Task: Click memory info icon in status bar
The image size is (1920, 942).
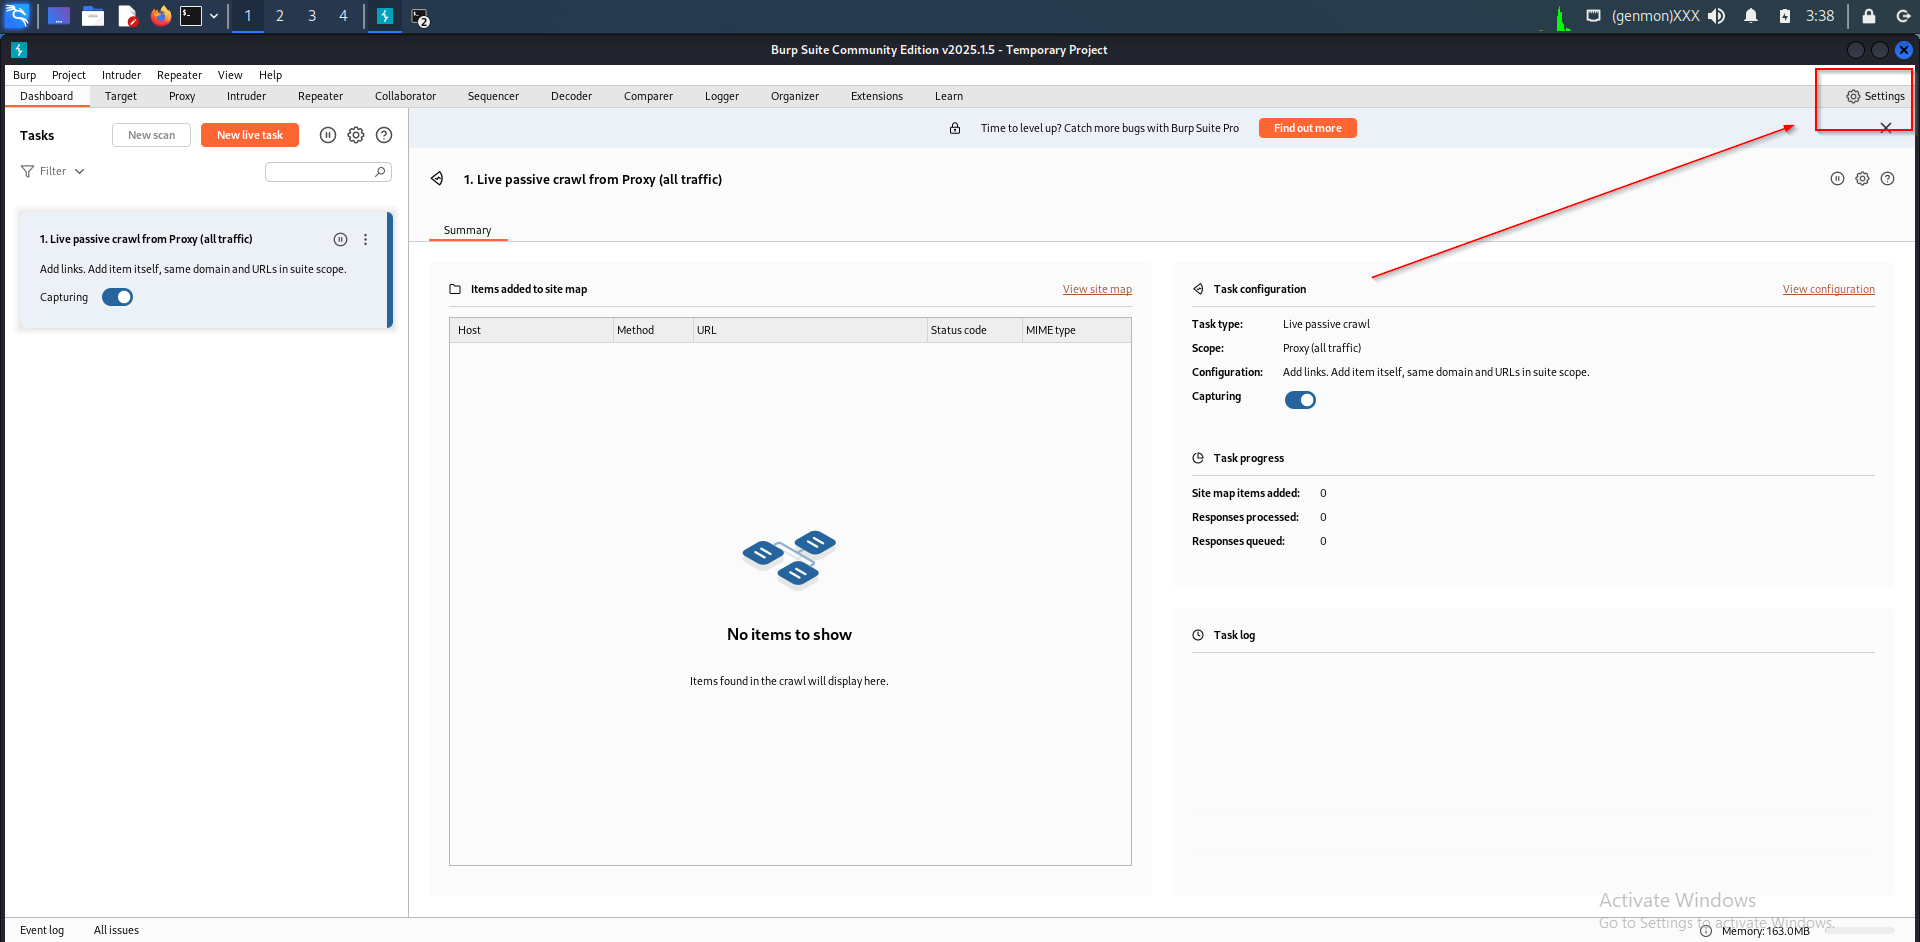Action: [x=1706, y=931]
